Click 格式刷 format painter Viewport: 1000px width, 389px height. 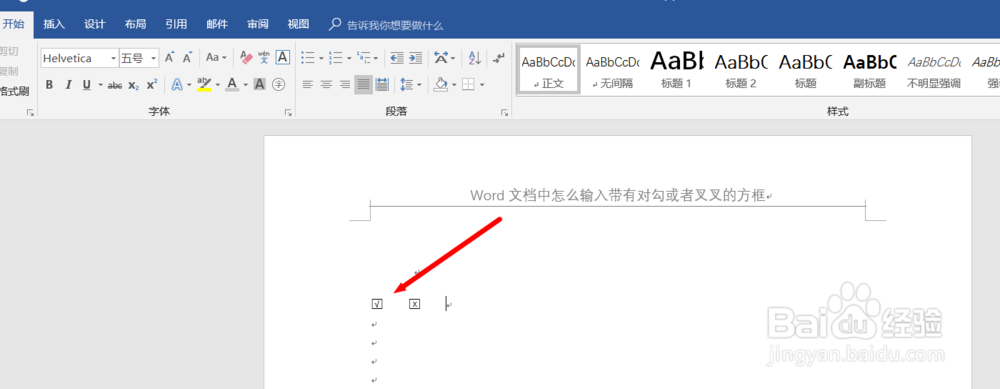[14, 91]
